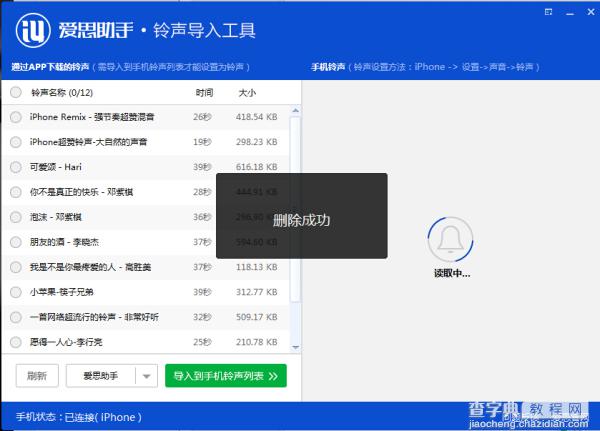Click scrollbar down arrow in ringtone list
600x431 pixels.
[295, 348]
